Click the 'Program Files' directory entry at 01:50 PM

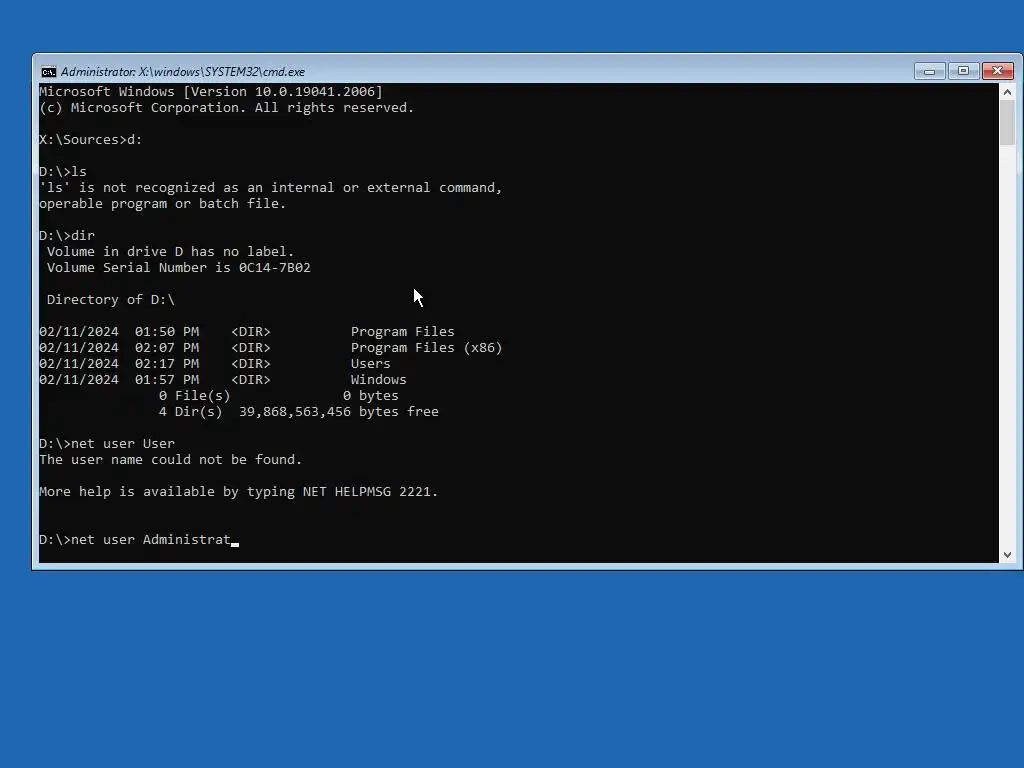[247, 332]
